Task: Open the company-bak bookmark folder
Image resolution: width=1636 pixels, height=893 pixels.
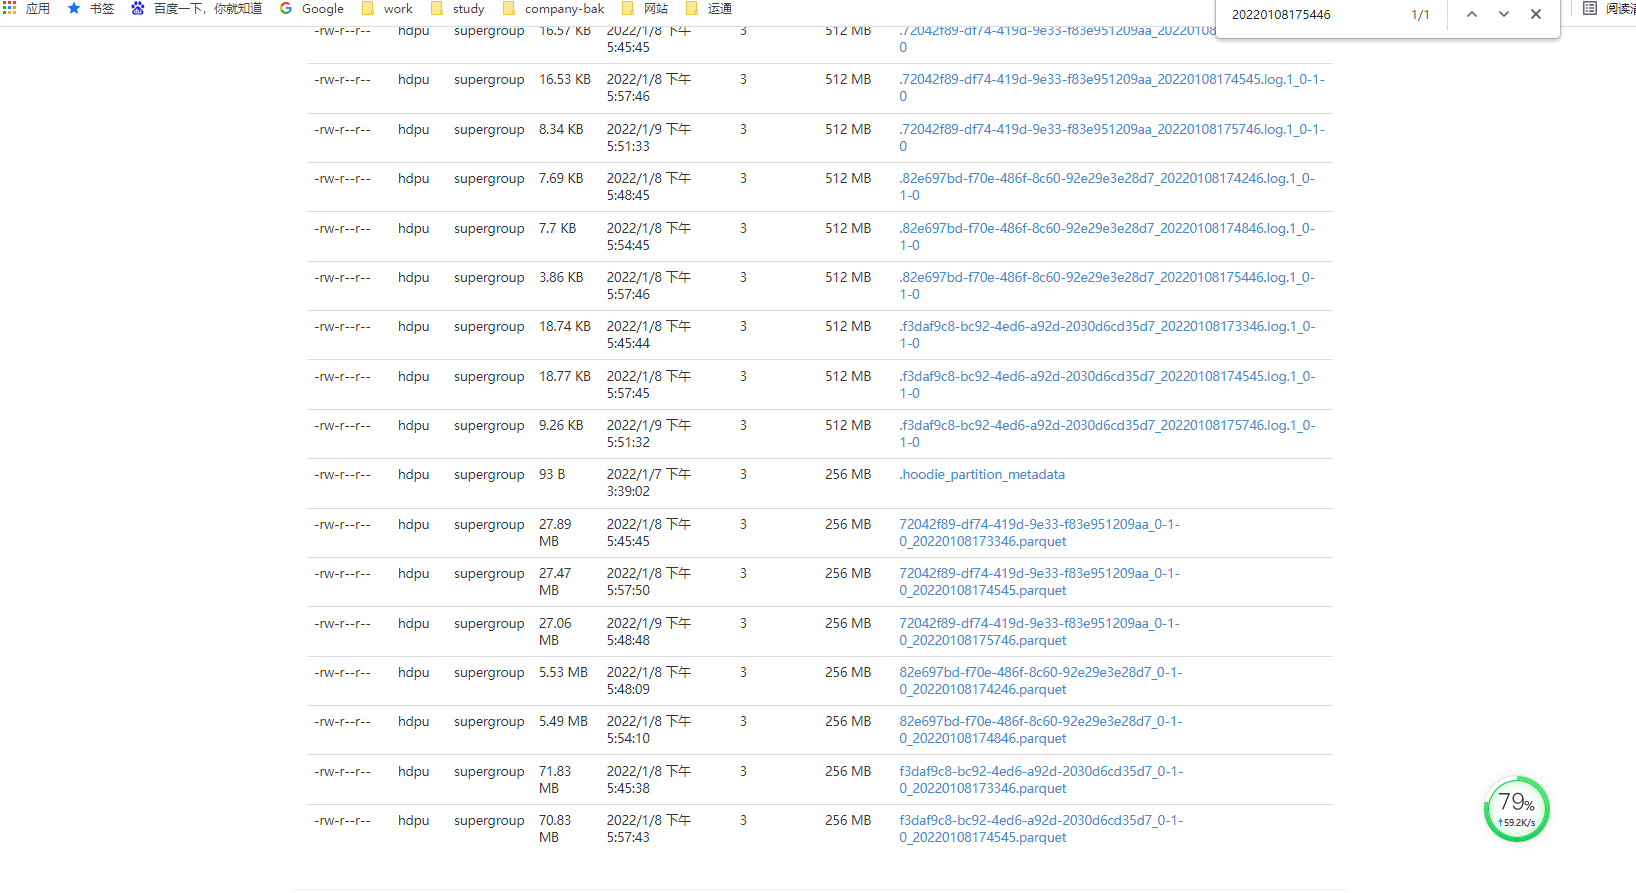Action: click(x=553, y=8)
